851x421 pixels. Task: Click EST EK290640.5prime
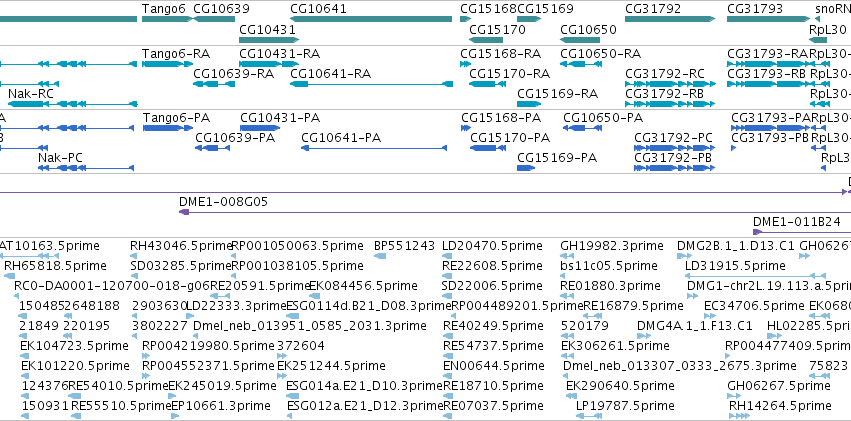pos(620,386)
